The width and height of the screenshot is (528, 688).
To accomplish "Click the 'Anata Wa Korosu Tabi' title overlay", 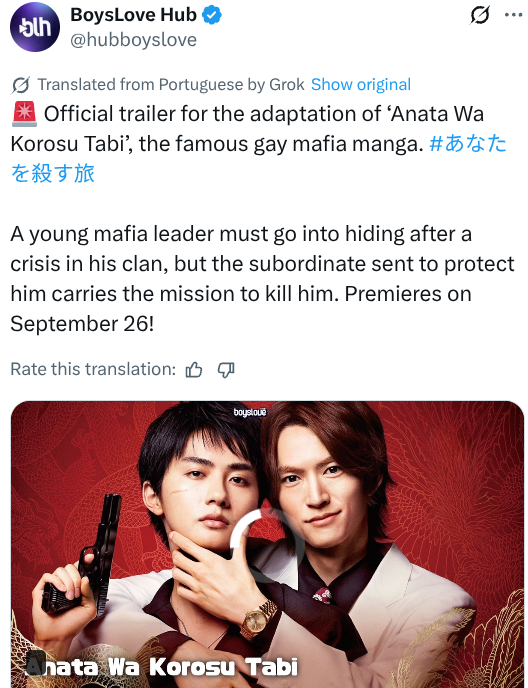I will point(162,666).
